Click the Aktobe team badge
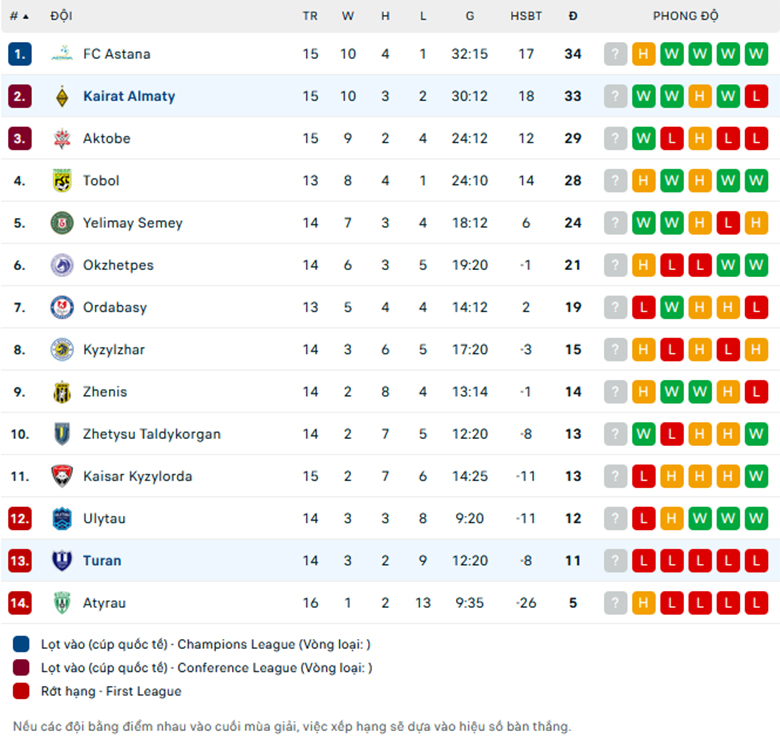 point(62,138)
